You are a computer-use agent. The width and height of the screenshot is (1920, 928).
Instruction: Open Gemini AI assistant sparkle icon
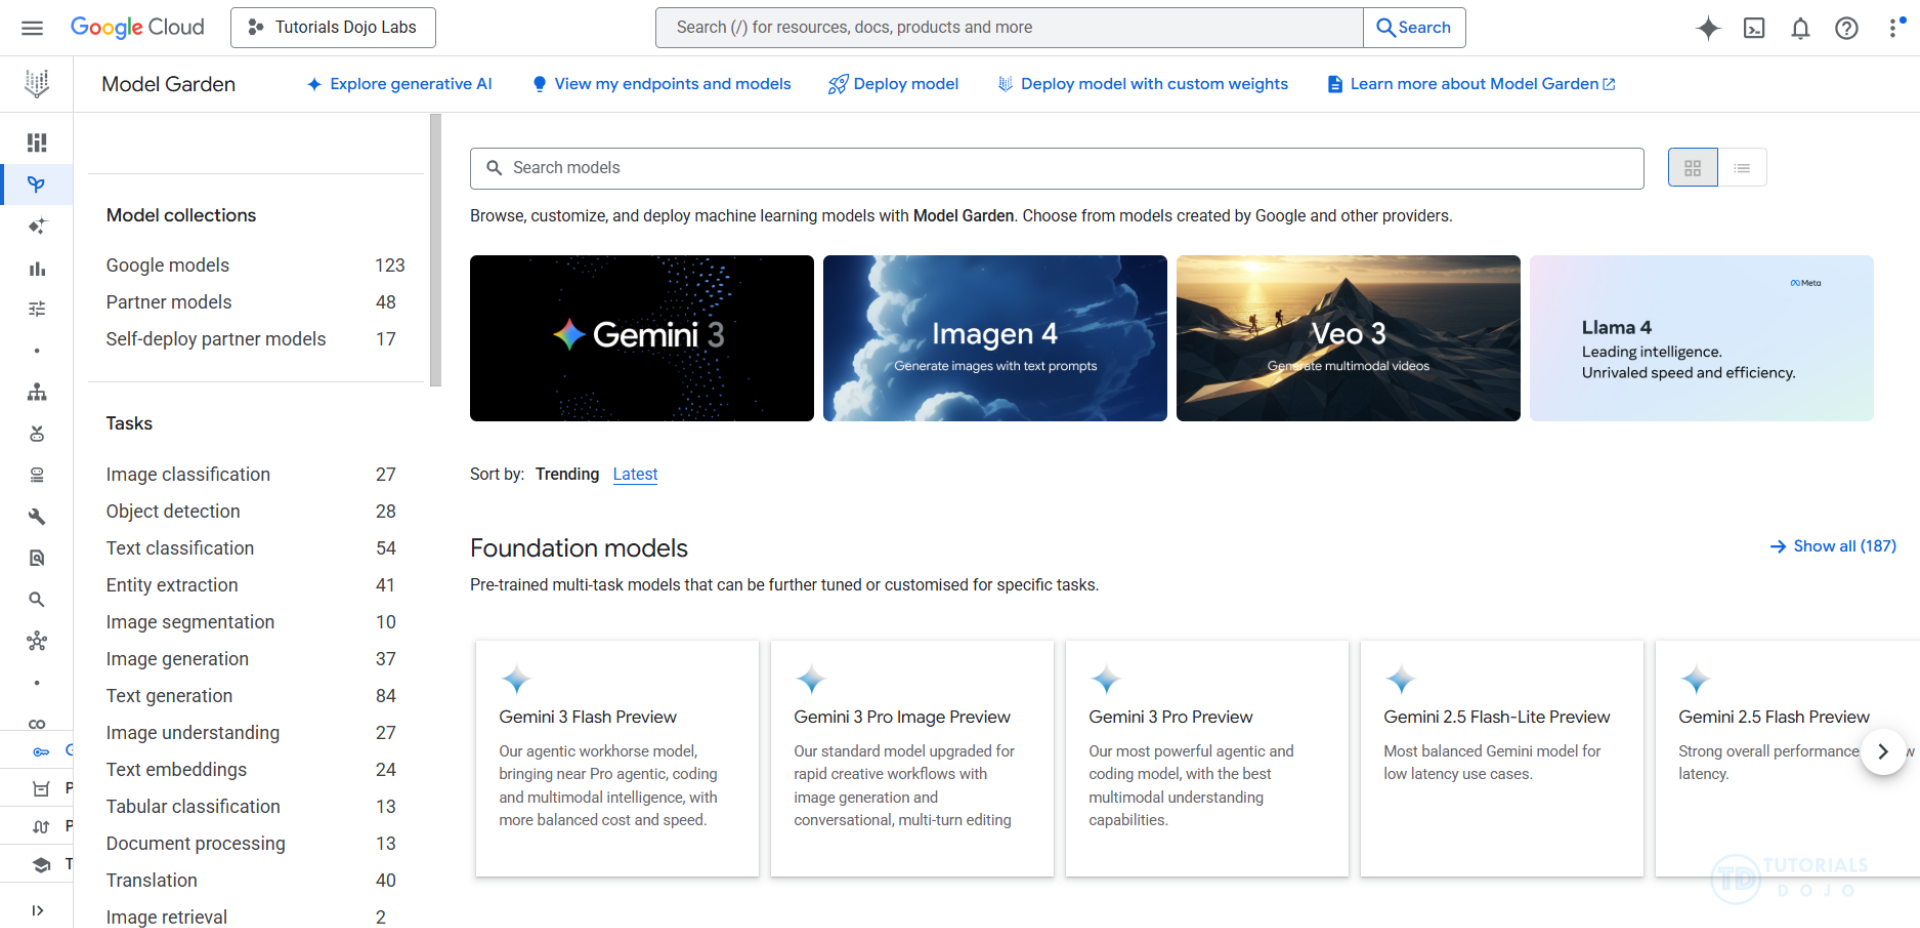point(1708,28)
